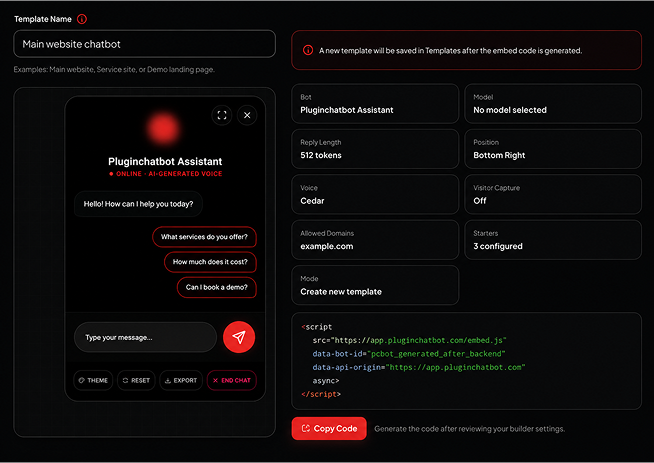
Task: Click the EXPORT button
Action: [181, 380]
